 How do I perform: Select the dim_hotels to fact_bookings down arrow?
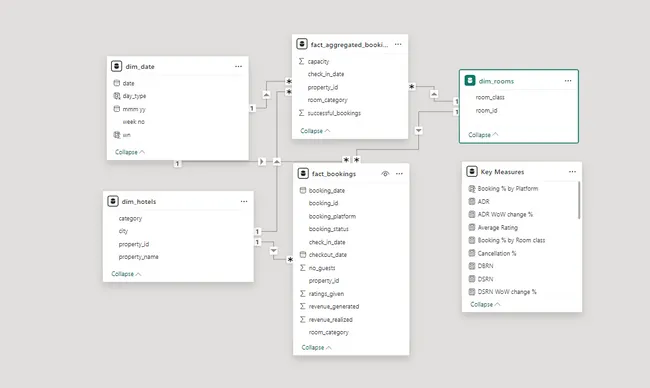coord(274,251)
